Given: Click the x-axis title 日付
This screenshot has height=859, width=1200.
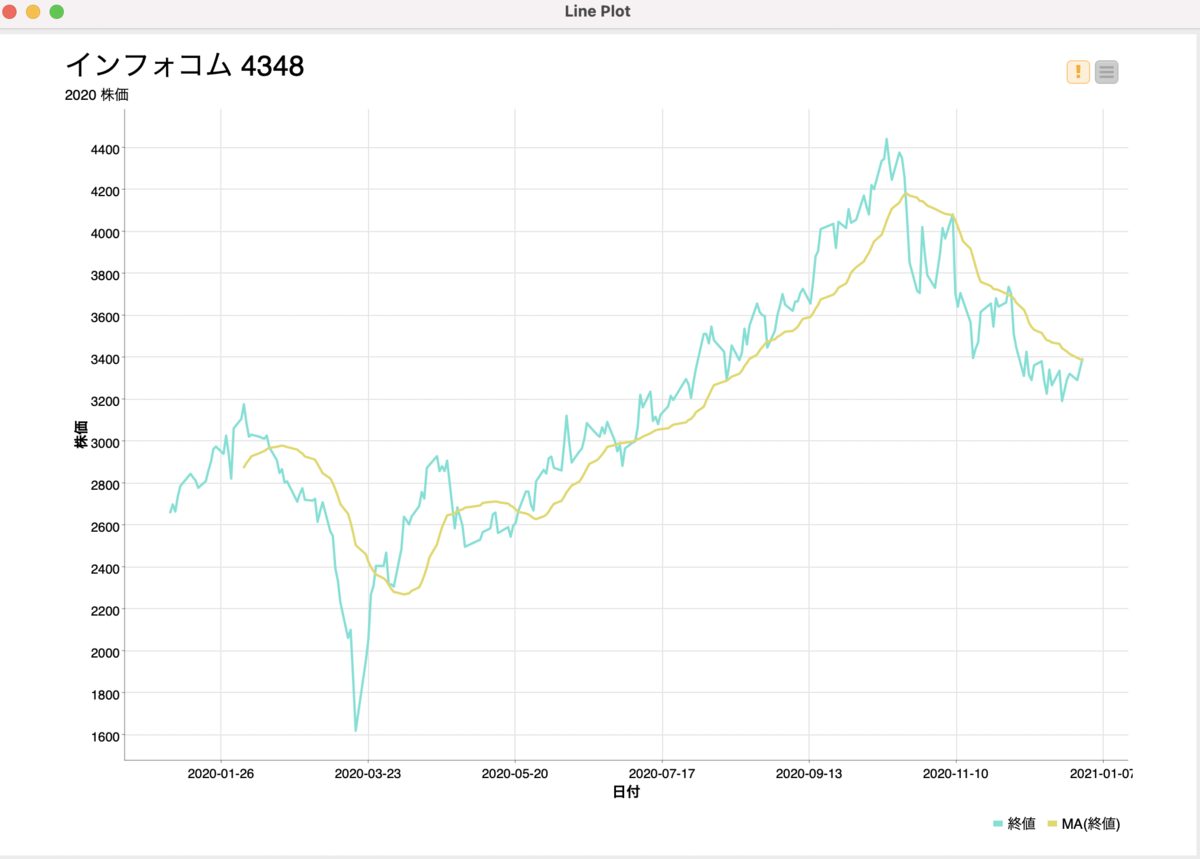Looking at the screenshot, I should 626,792.
